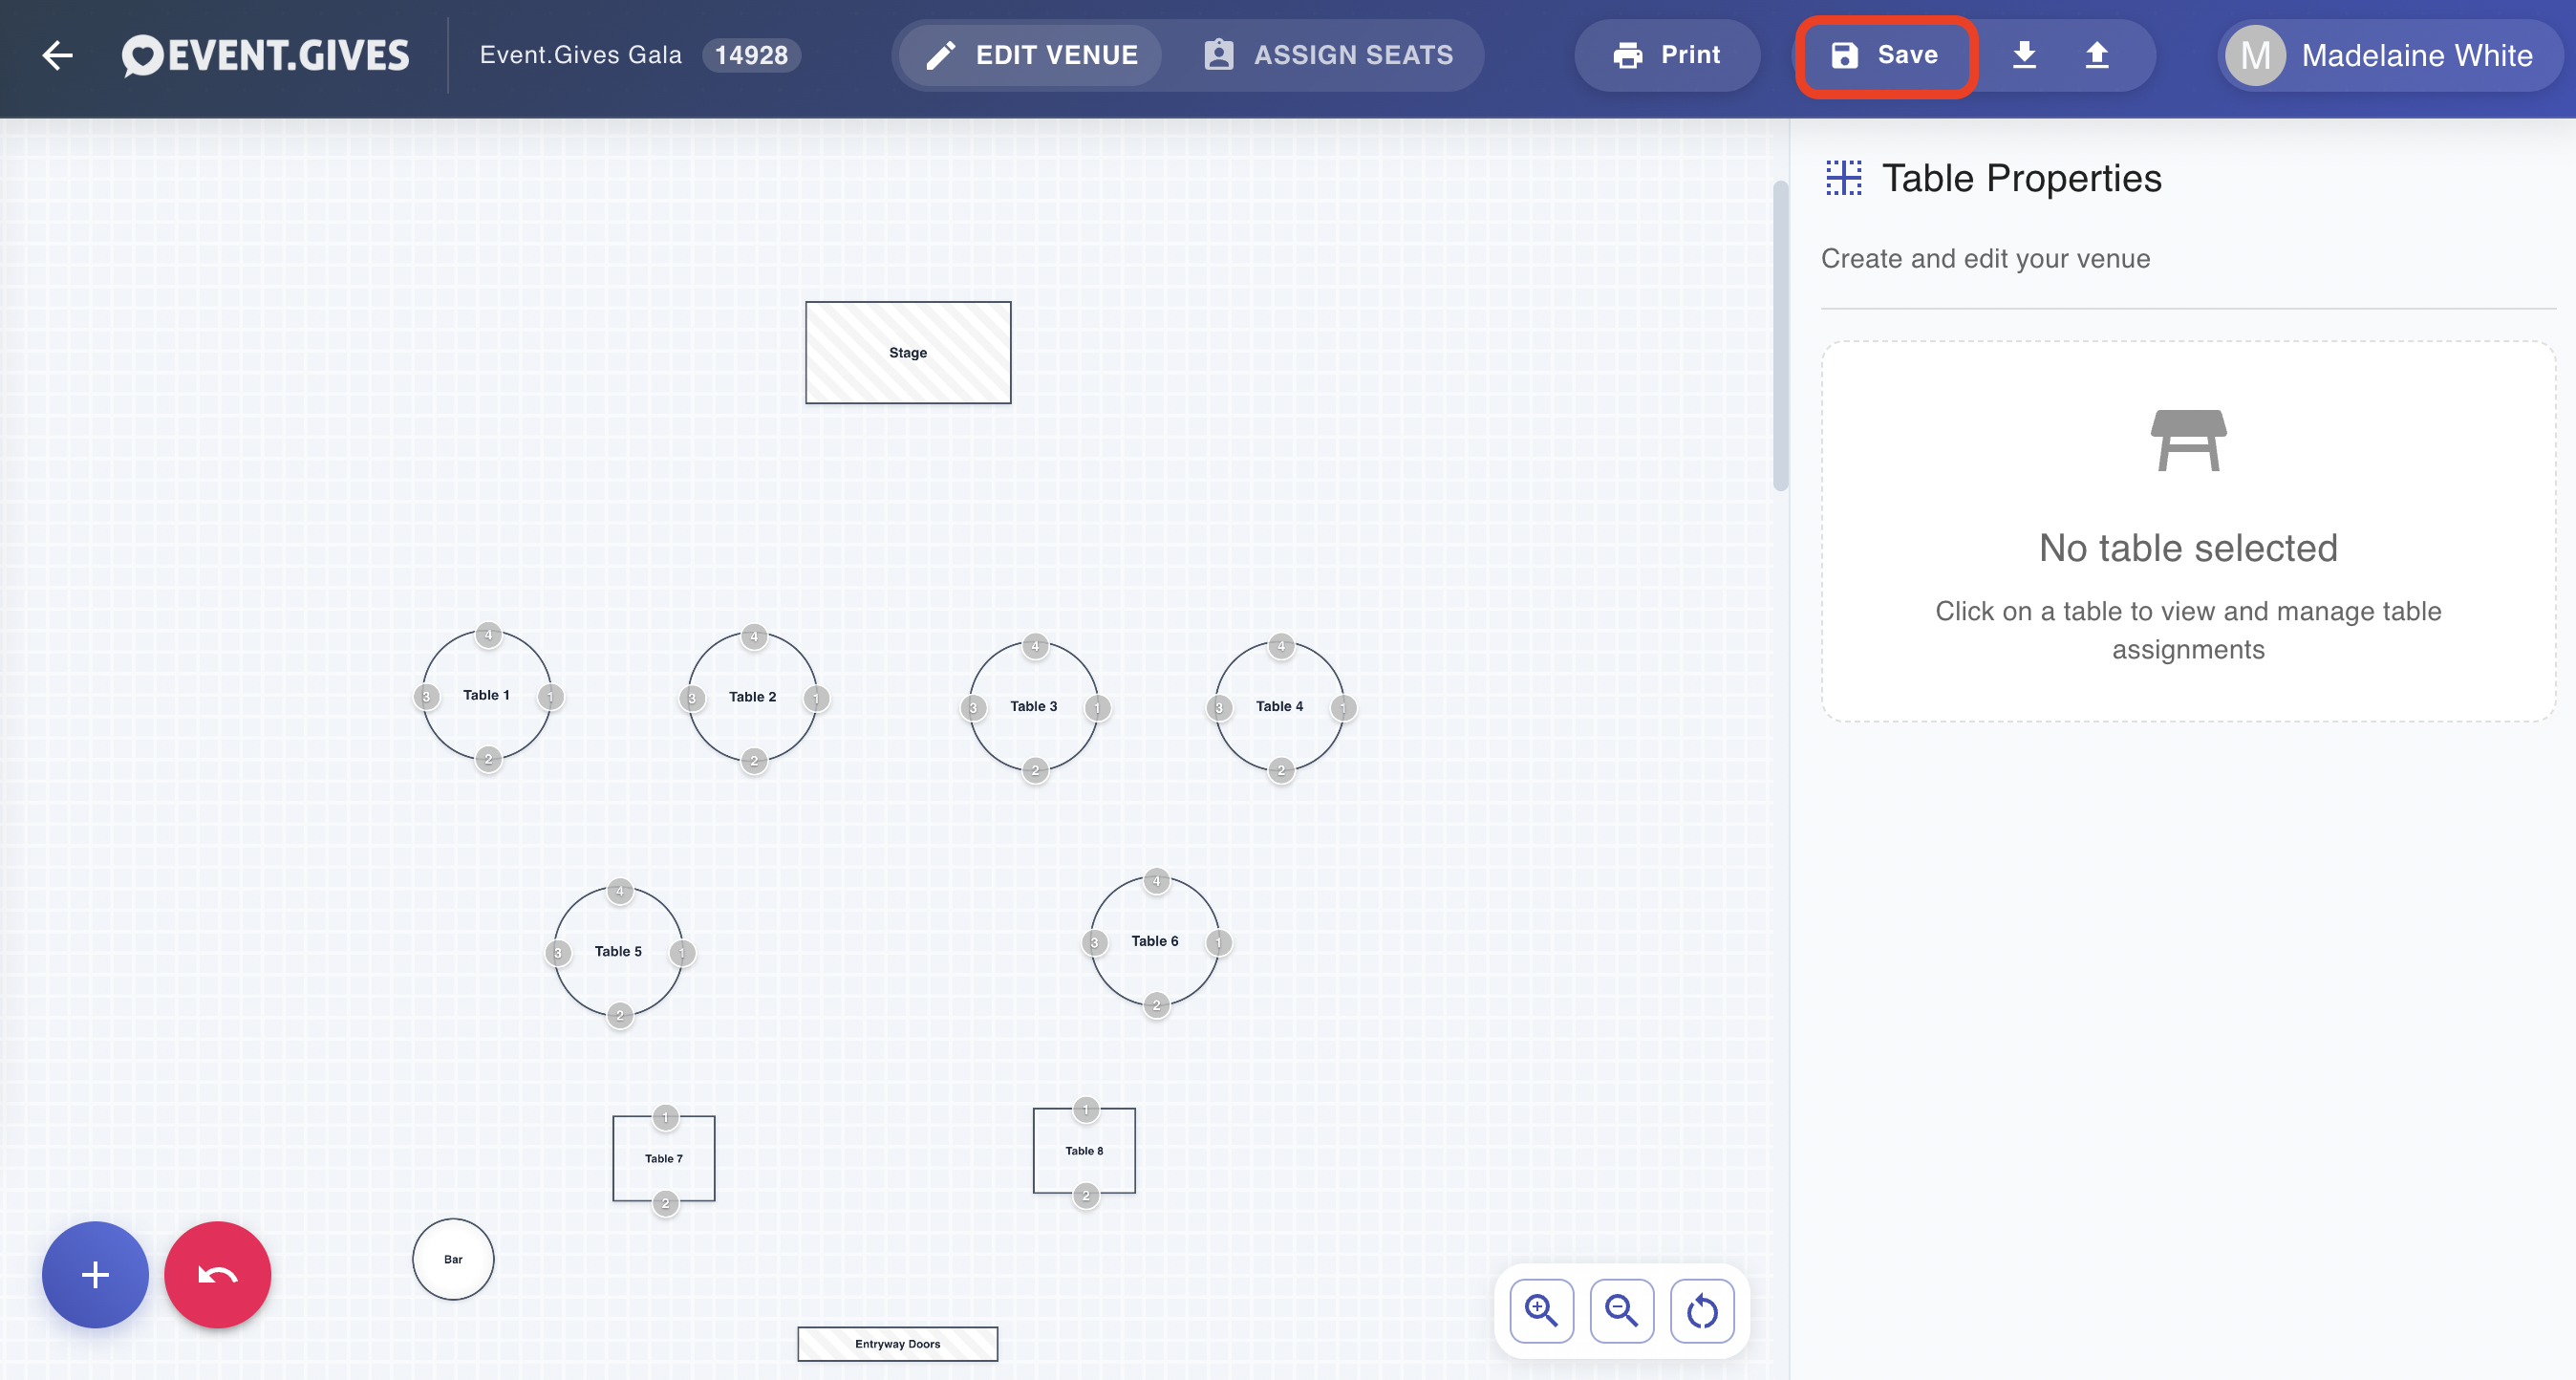Click seat 4 of Table 1
Screen dimensions: 2576x1380
coord(488,635)
